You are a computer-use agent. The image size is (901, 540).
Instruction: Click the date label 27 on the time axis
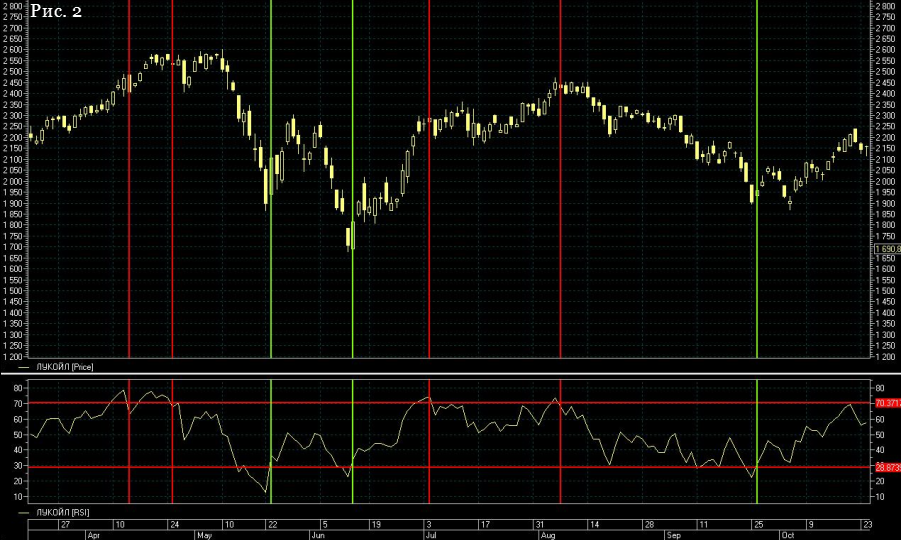click(x=66, y=524)
